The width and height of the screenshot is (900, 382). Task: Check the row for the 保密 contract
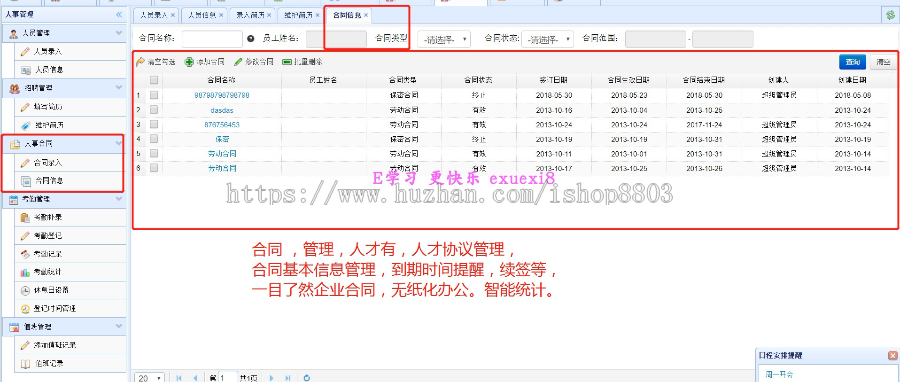pos(154,139)
